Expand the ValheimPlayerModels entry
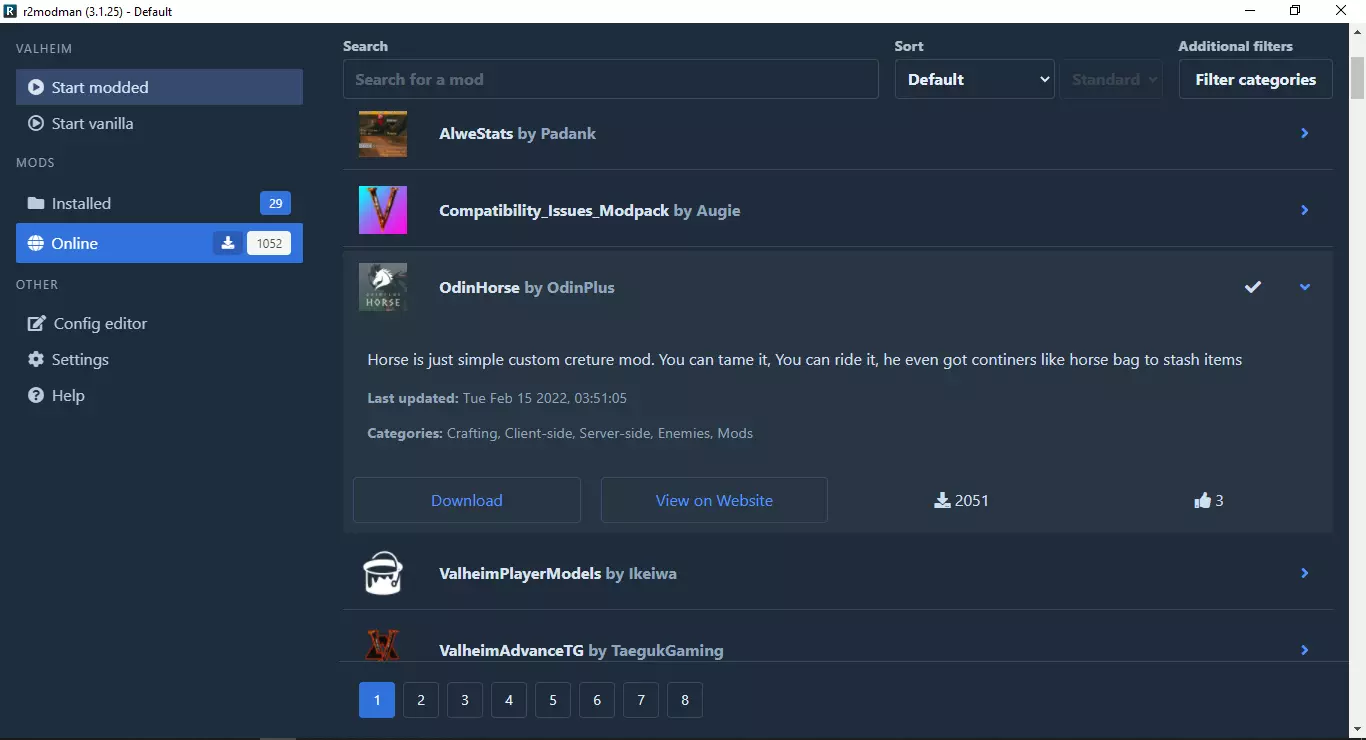Image resolution: width=1366 pixels, height=740 pixels. tap(1305, 573)
